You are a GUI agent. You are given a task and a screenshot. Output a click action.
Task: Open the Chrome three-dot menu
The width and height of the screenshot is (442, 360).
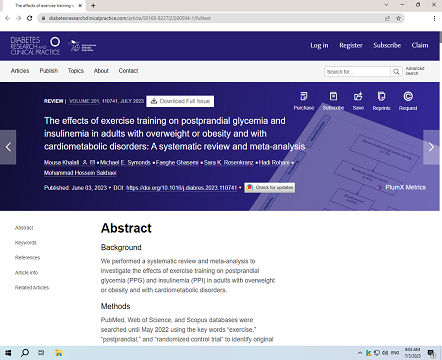point(434,18)
